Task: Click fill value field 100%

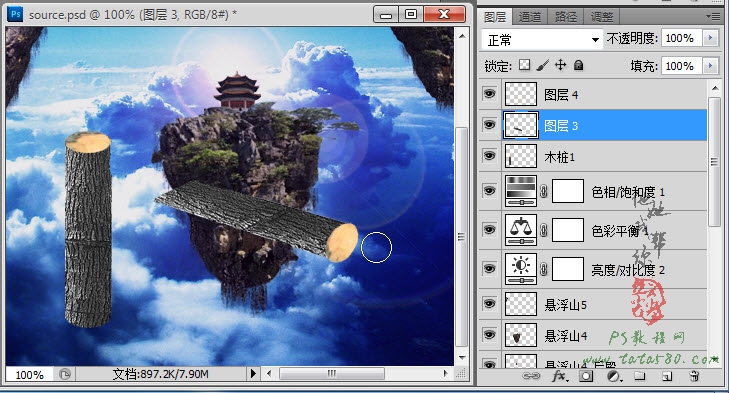Action: (682, 66)
